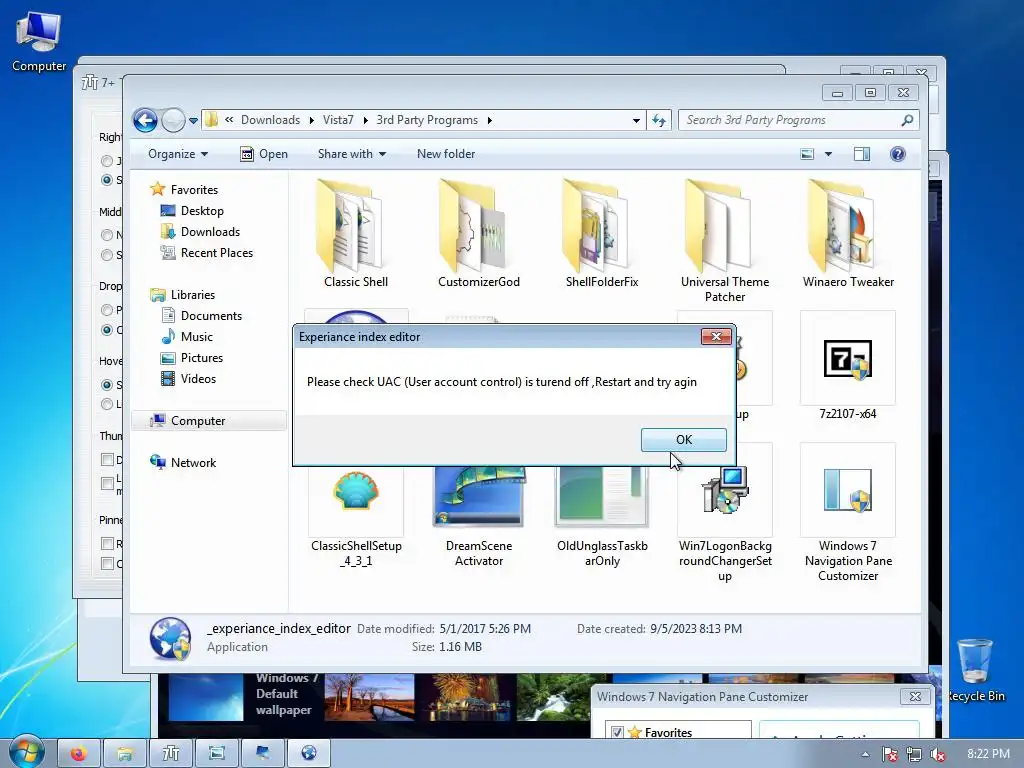1024x768 pixels.
Task: Click Vista7 in the address breadcrumb
Action: 338,120
